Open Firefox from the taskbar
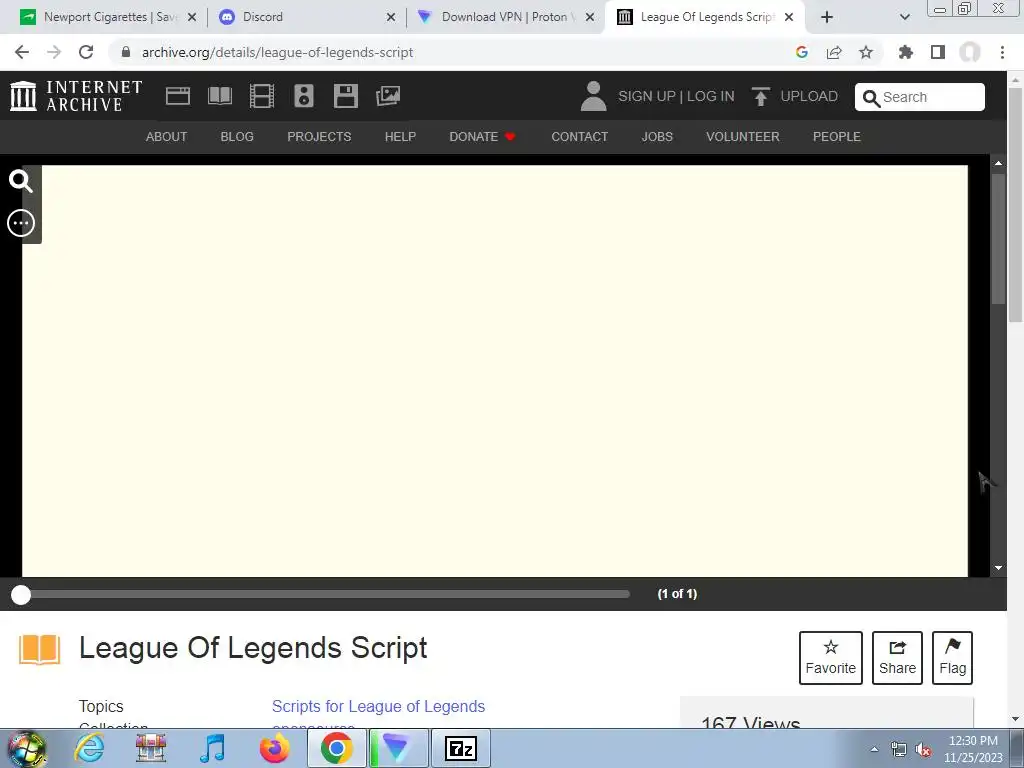 tap(274, 748)
